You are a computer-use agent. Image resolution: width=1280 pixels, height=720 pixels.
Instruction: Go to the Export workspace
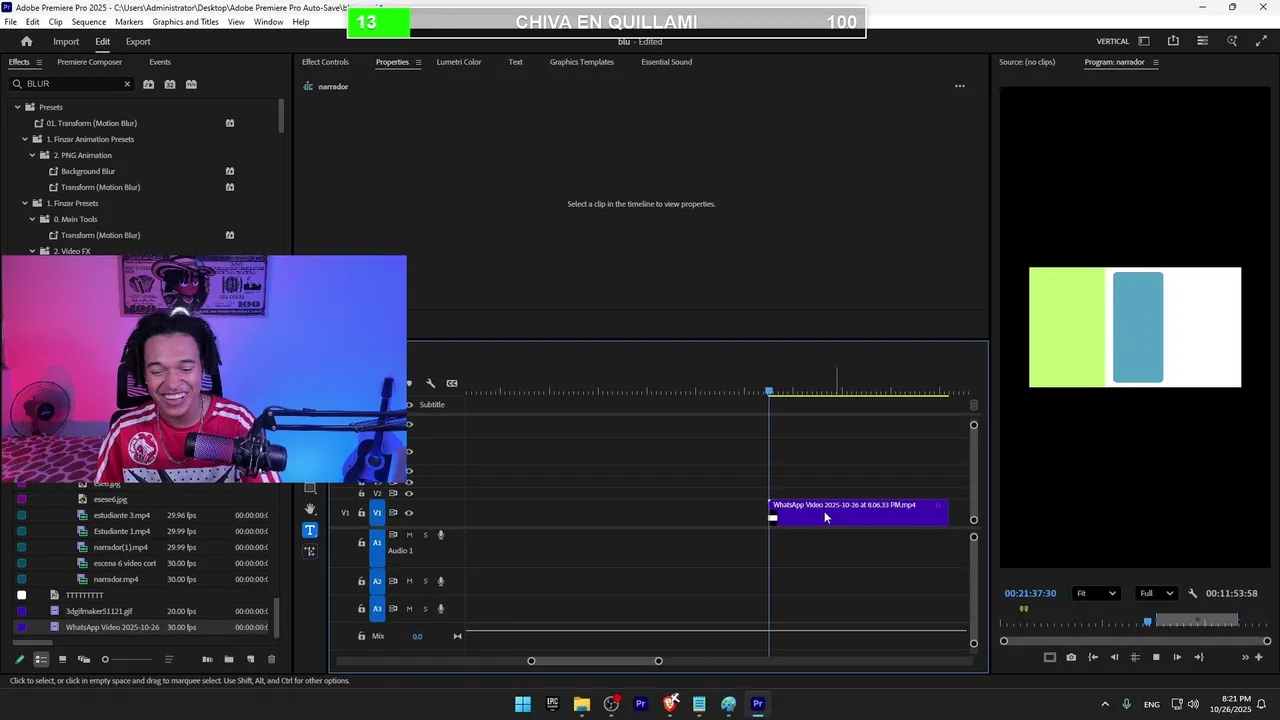(x=138, y=42)
